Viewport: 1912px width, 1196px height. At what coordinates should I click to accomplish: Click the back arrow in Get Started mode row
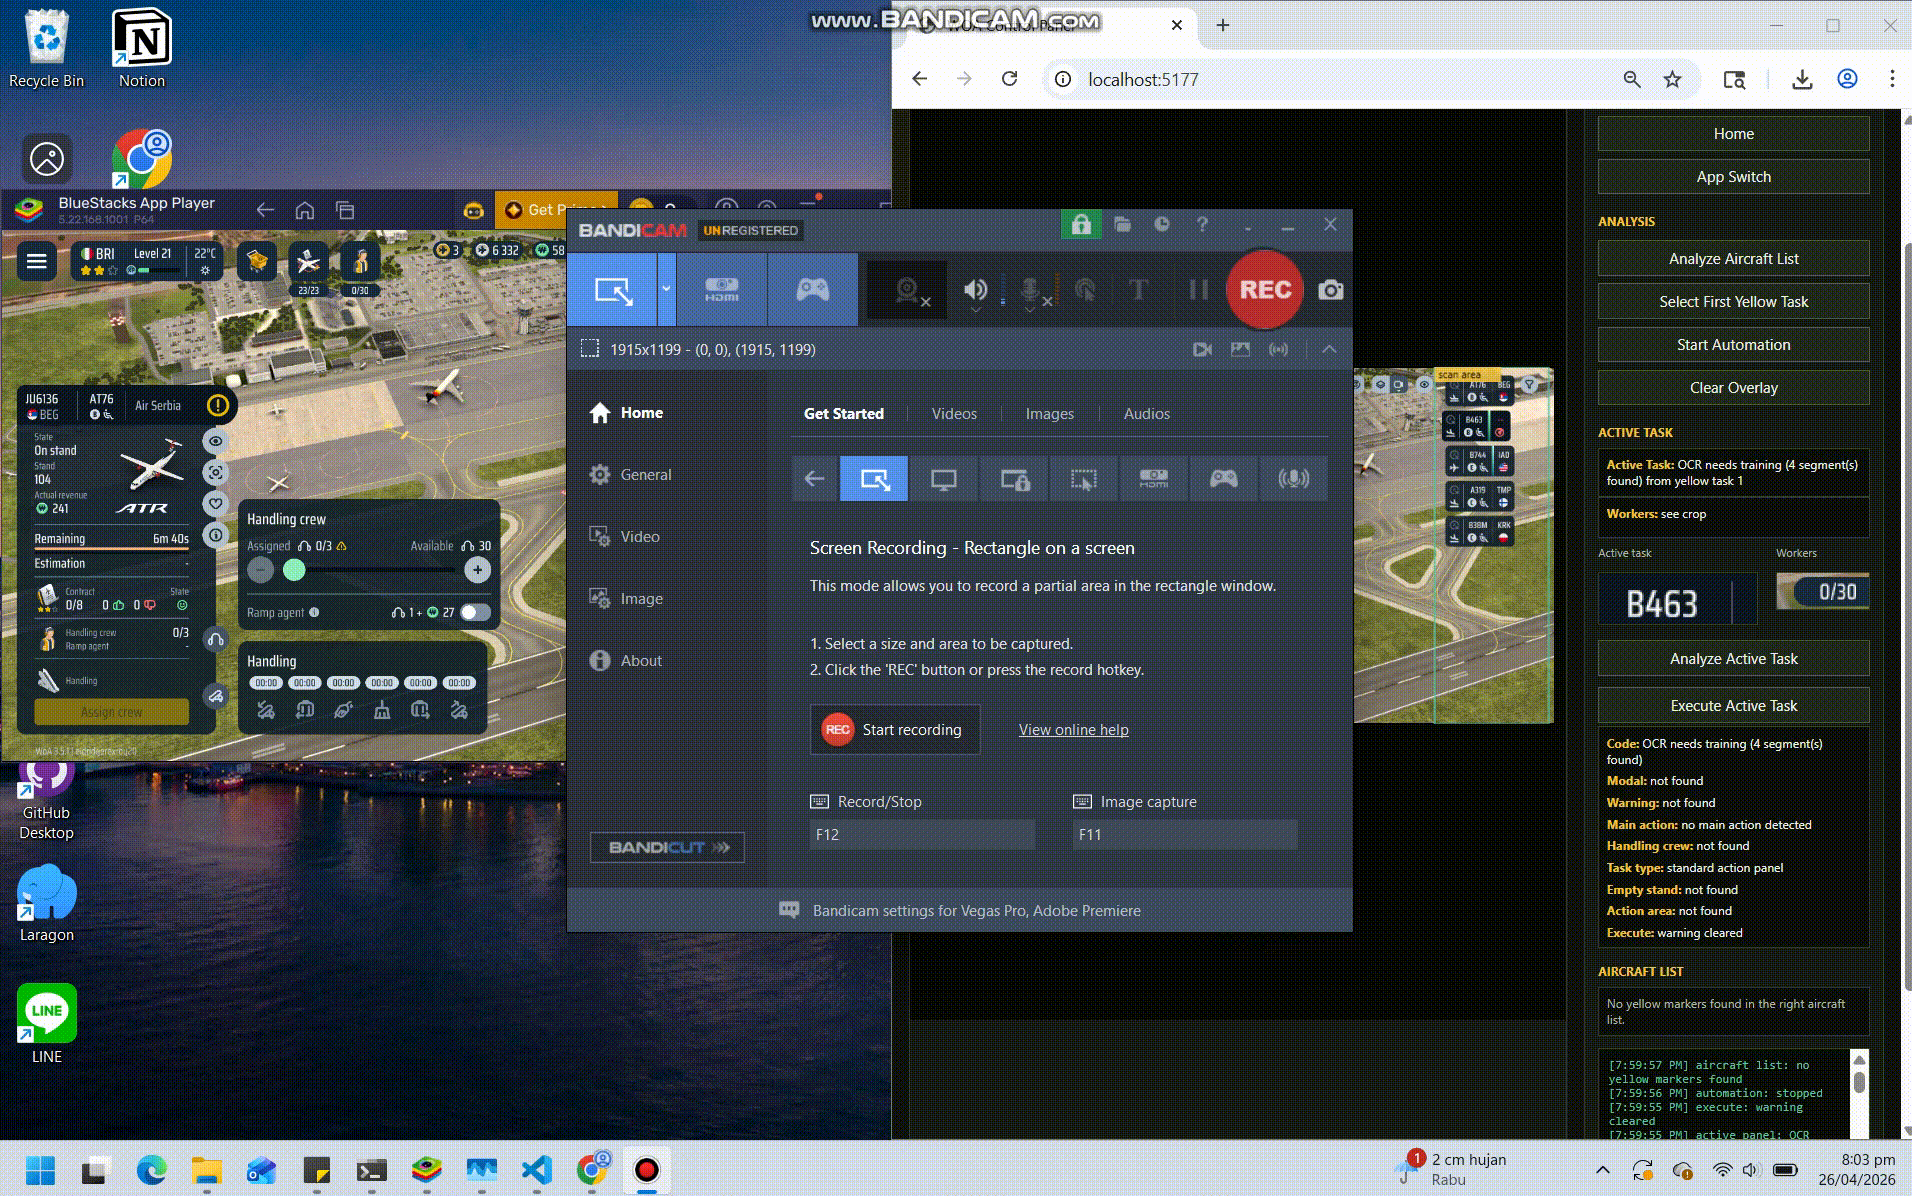(x=814, y=479)
